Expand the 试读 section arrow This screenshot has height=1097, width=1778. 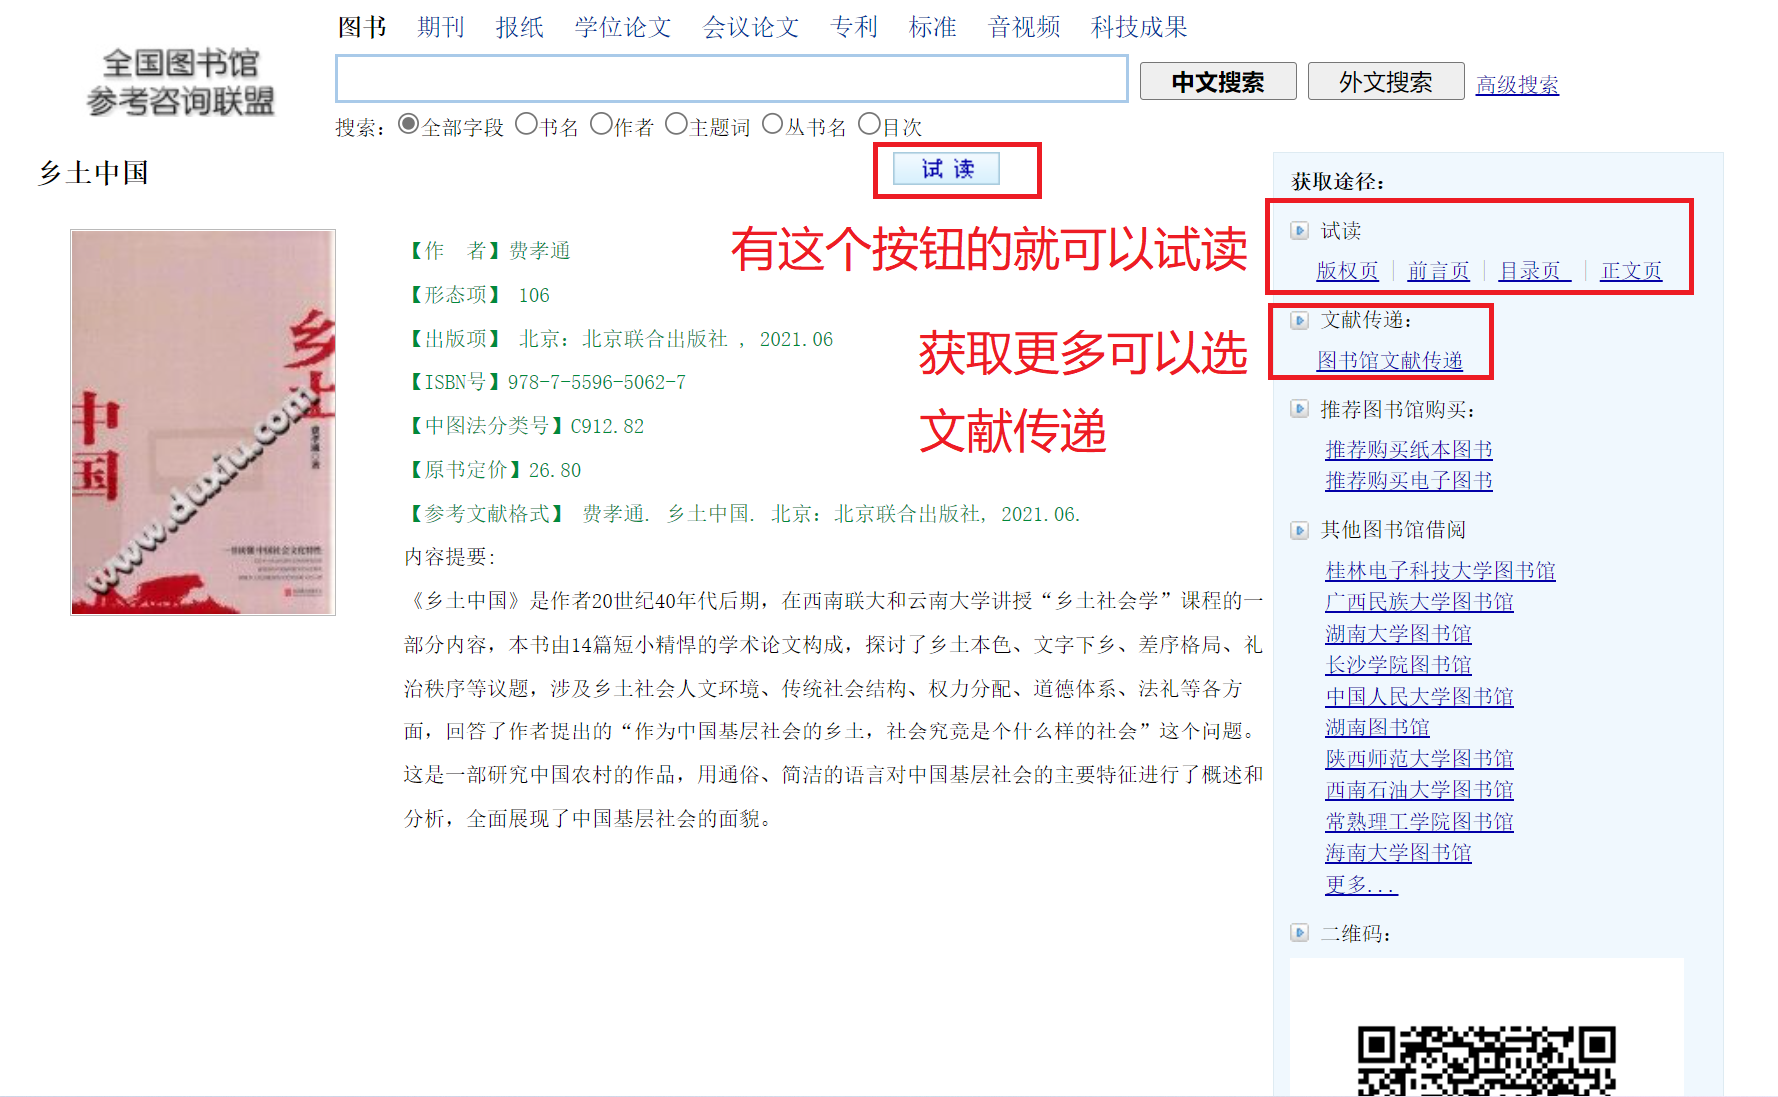[x=1299, y=231]
